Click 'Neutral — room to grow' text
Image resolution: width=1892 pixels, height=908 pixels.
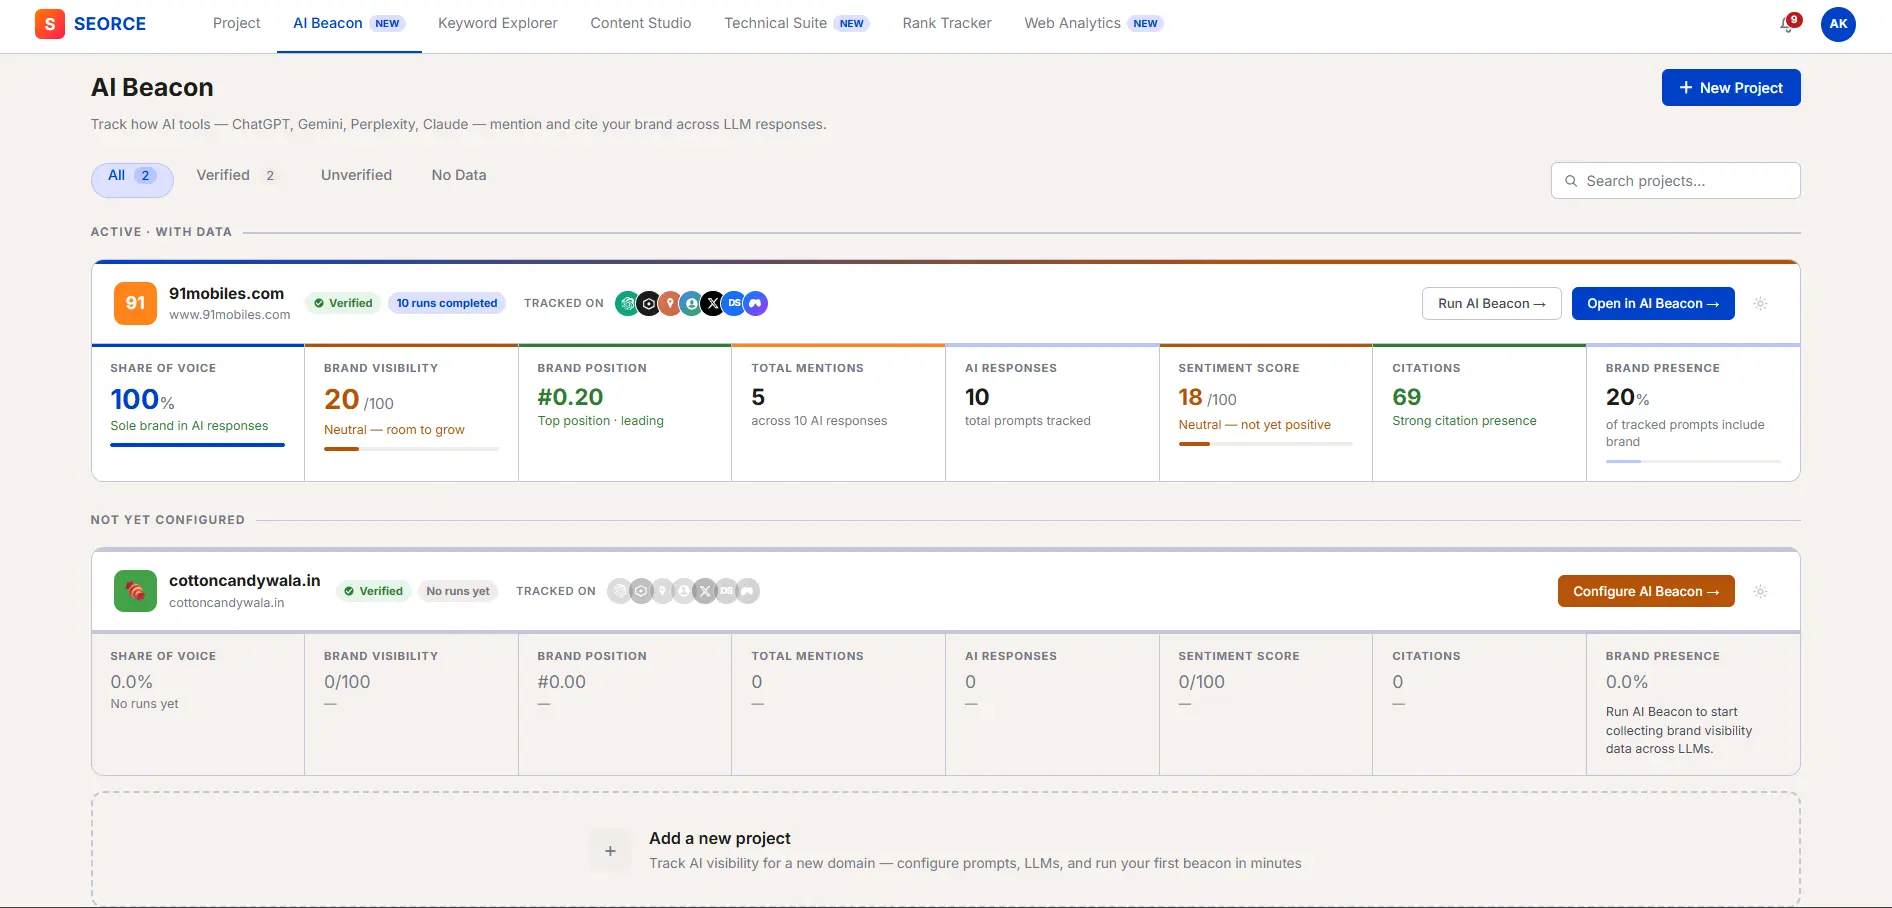click(394, 430)
